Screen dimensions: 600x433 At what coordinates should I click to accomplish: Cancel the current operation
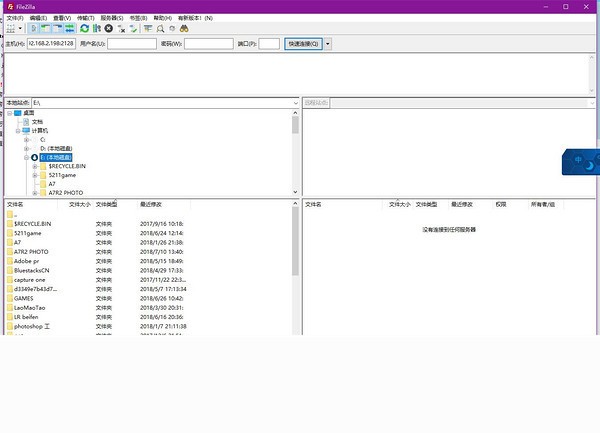coord(109,28)
